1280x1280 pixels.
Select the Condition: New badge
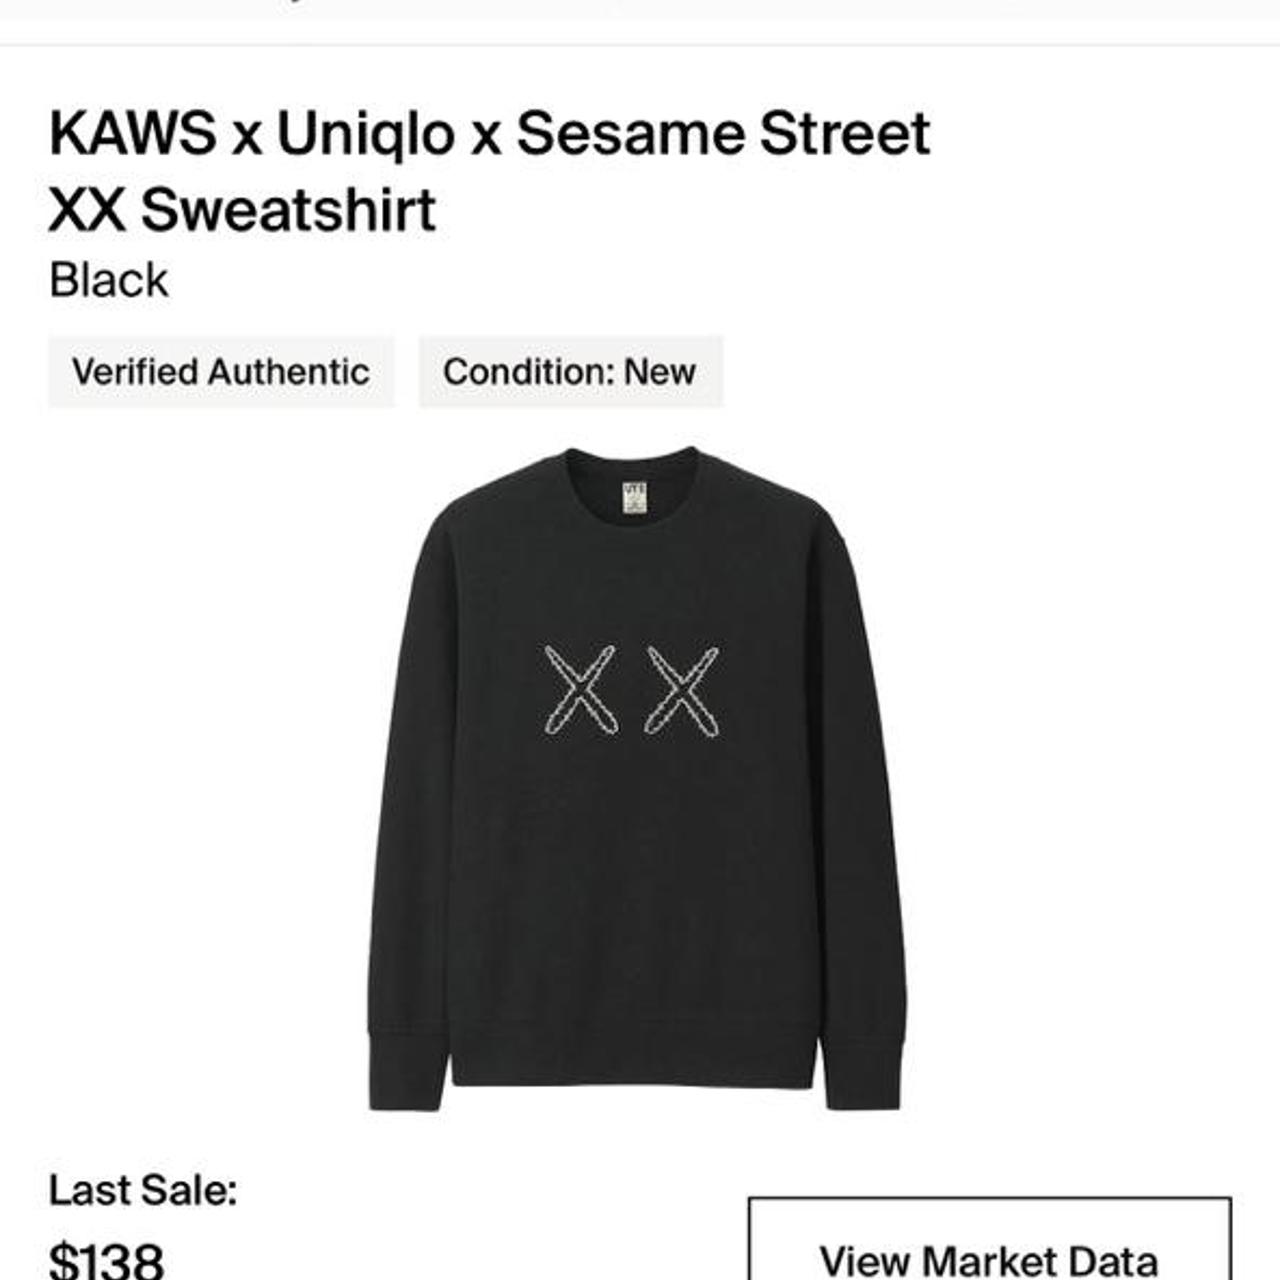[570, 372]
